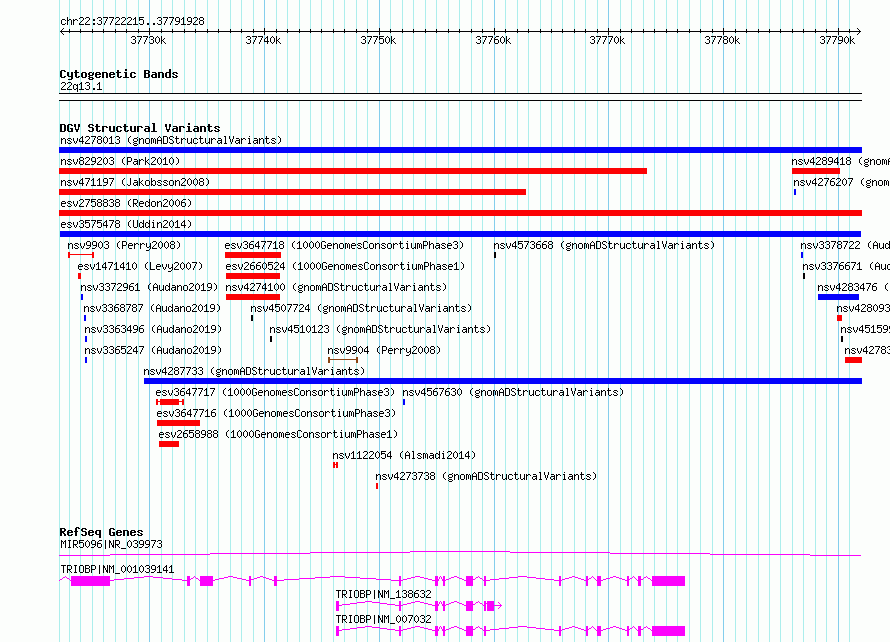Click the nsv4278013 gnomAD blue variant bar
This screenshot has width=890, height=642.
click(x=460, y=150)
